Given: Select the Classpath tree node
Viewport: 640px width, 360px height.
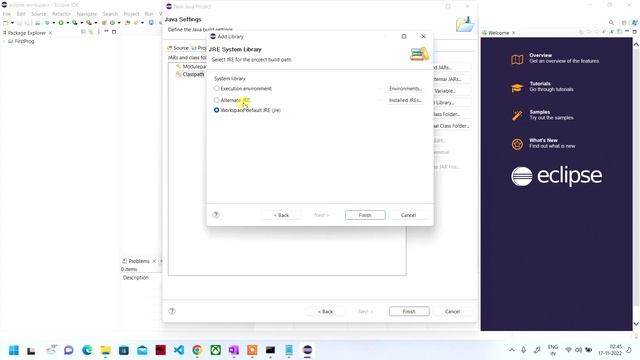Looking at the screenshot, I should 193,74.
